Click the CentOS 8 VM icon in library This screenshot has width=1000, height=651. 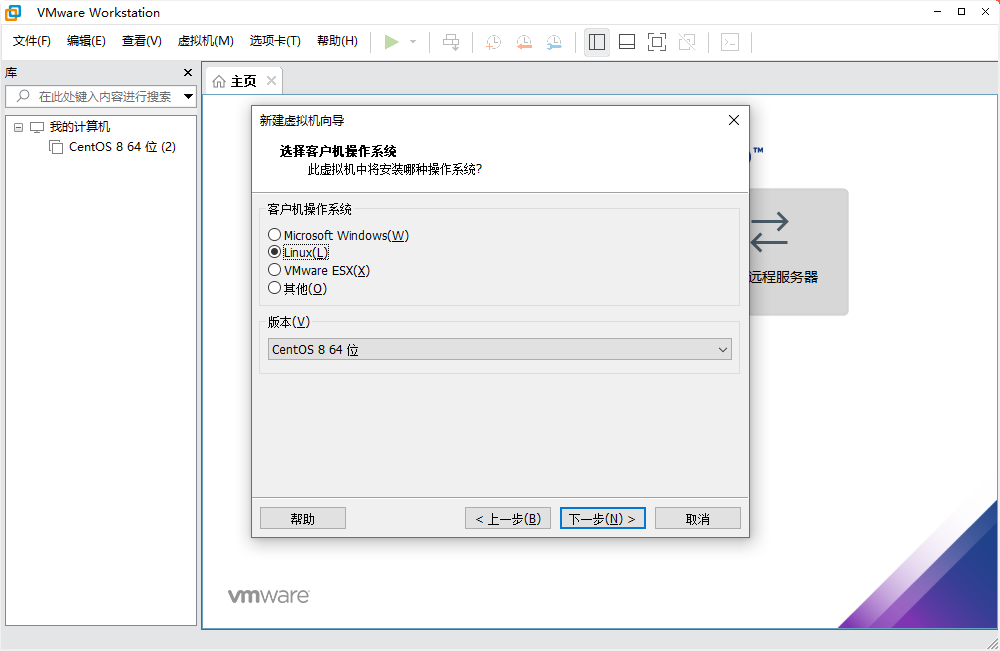tap(56, 147)
